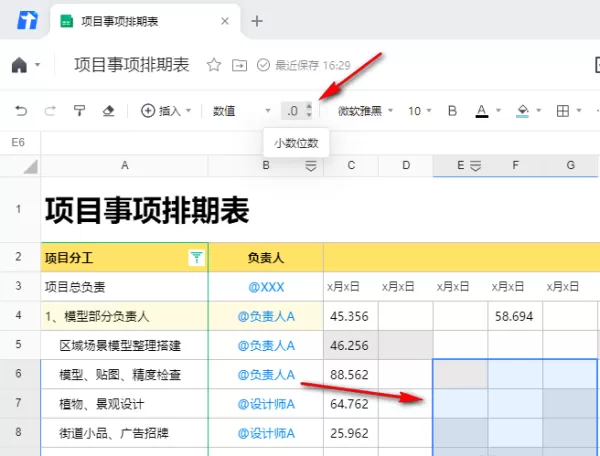Decrease decimal places with down arrow
Image resolution: width=600 pixels, height=456 pixels.
click(309, 115)
